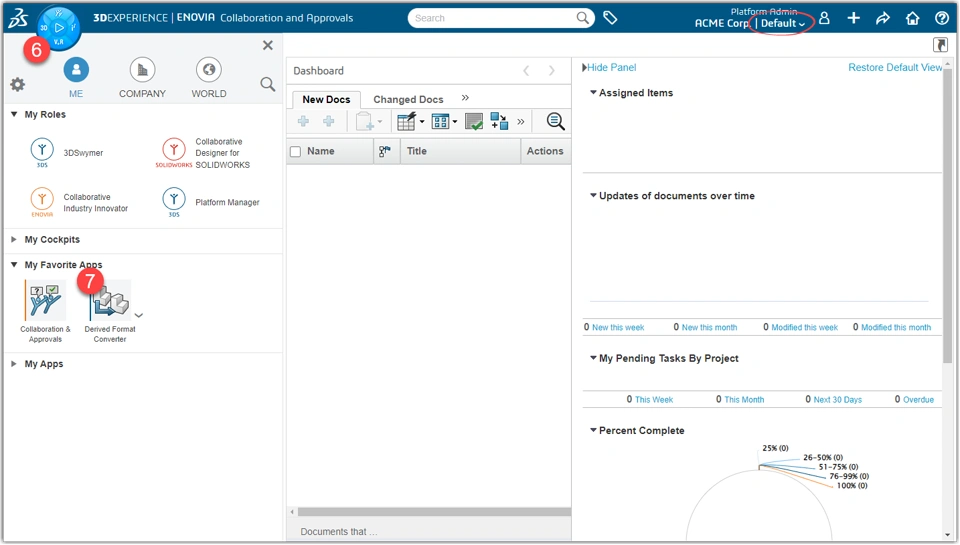This screenshot has height=545, width=960.
Task: Click the right panel vertical scrollbar
Action: tap(947, 214)
